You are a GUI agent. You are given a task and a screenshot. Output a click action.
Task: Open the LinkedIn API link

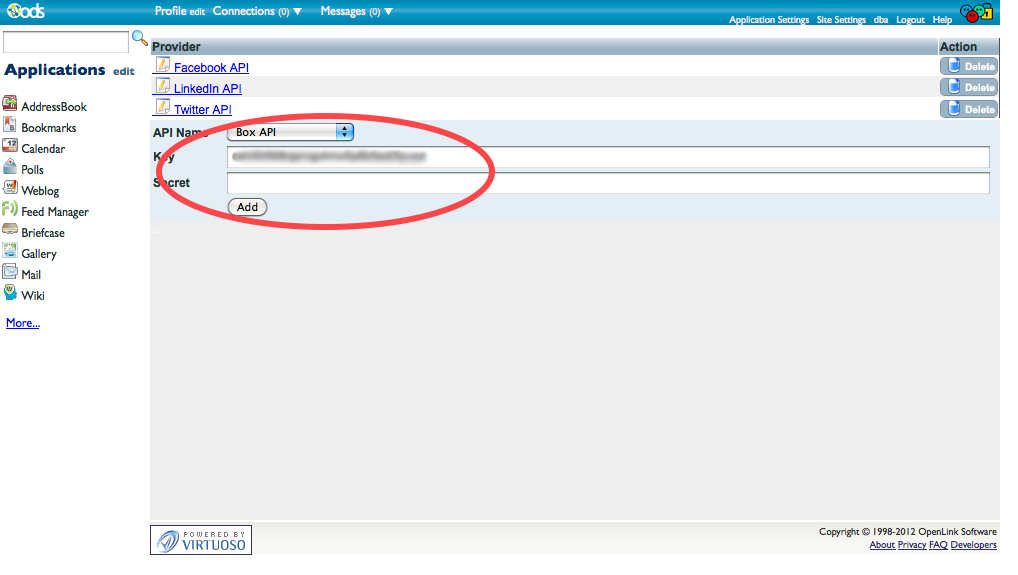pos(207,89)
